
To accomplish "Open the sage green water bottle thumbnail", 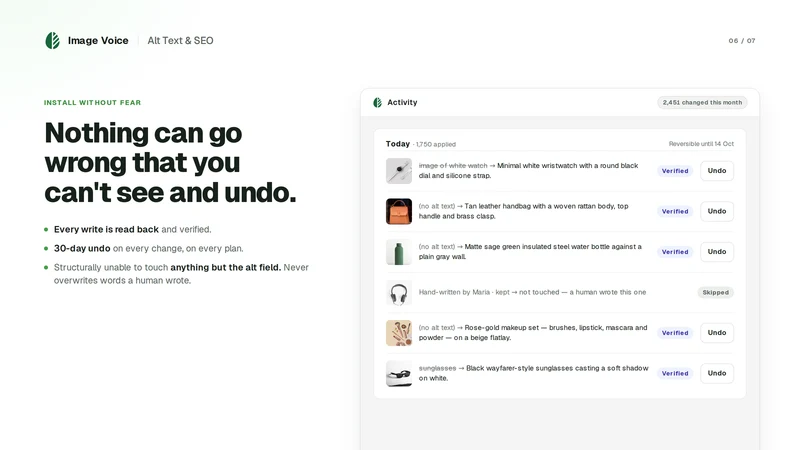I will pos(399,252).
